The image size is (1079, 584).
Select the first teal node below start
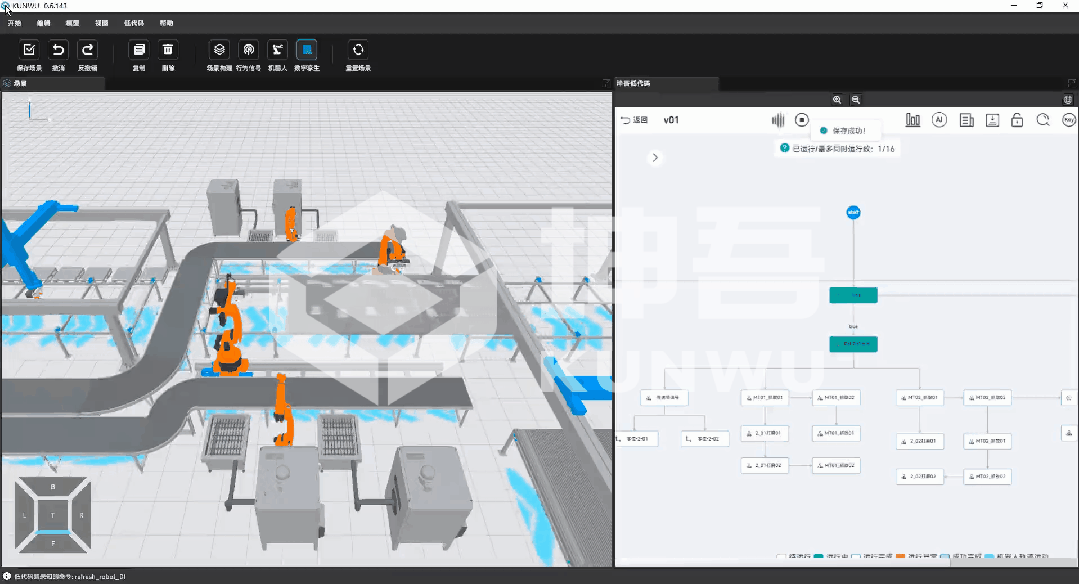(x=853, y=295)
